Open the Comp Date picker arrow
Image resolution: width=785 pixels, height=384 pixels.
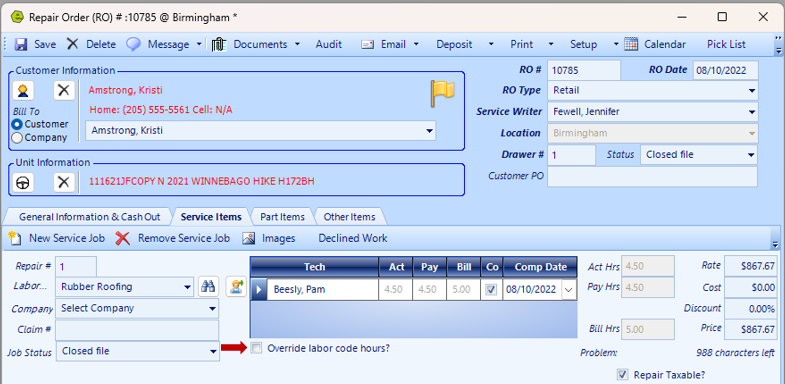pyautogui.click(x=569, y=290)
